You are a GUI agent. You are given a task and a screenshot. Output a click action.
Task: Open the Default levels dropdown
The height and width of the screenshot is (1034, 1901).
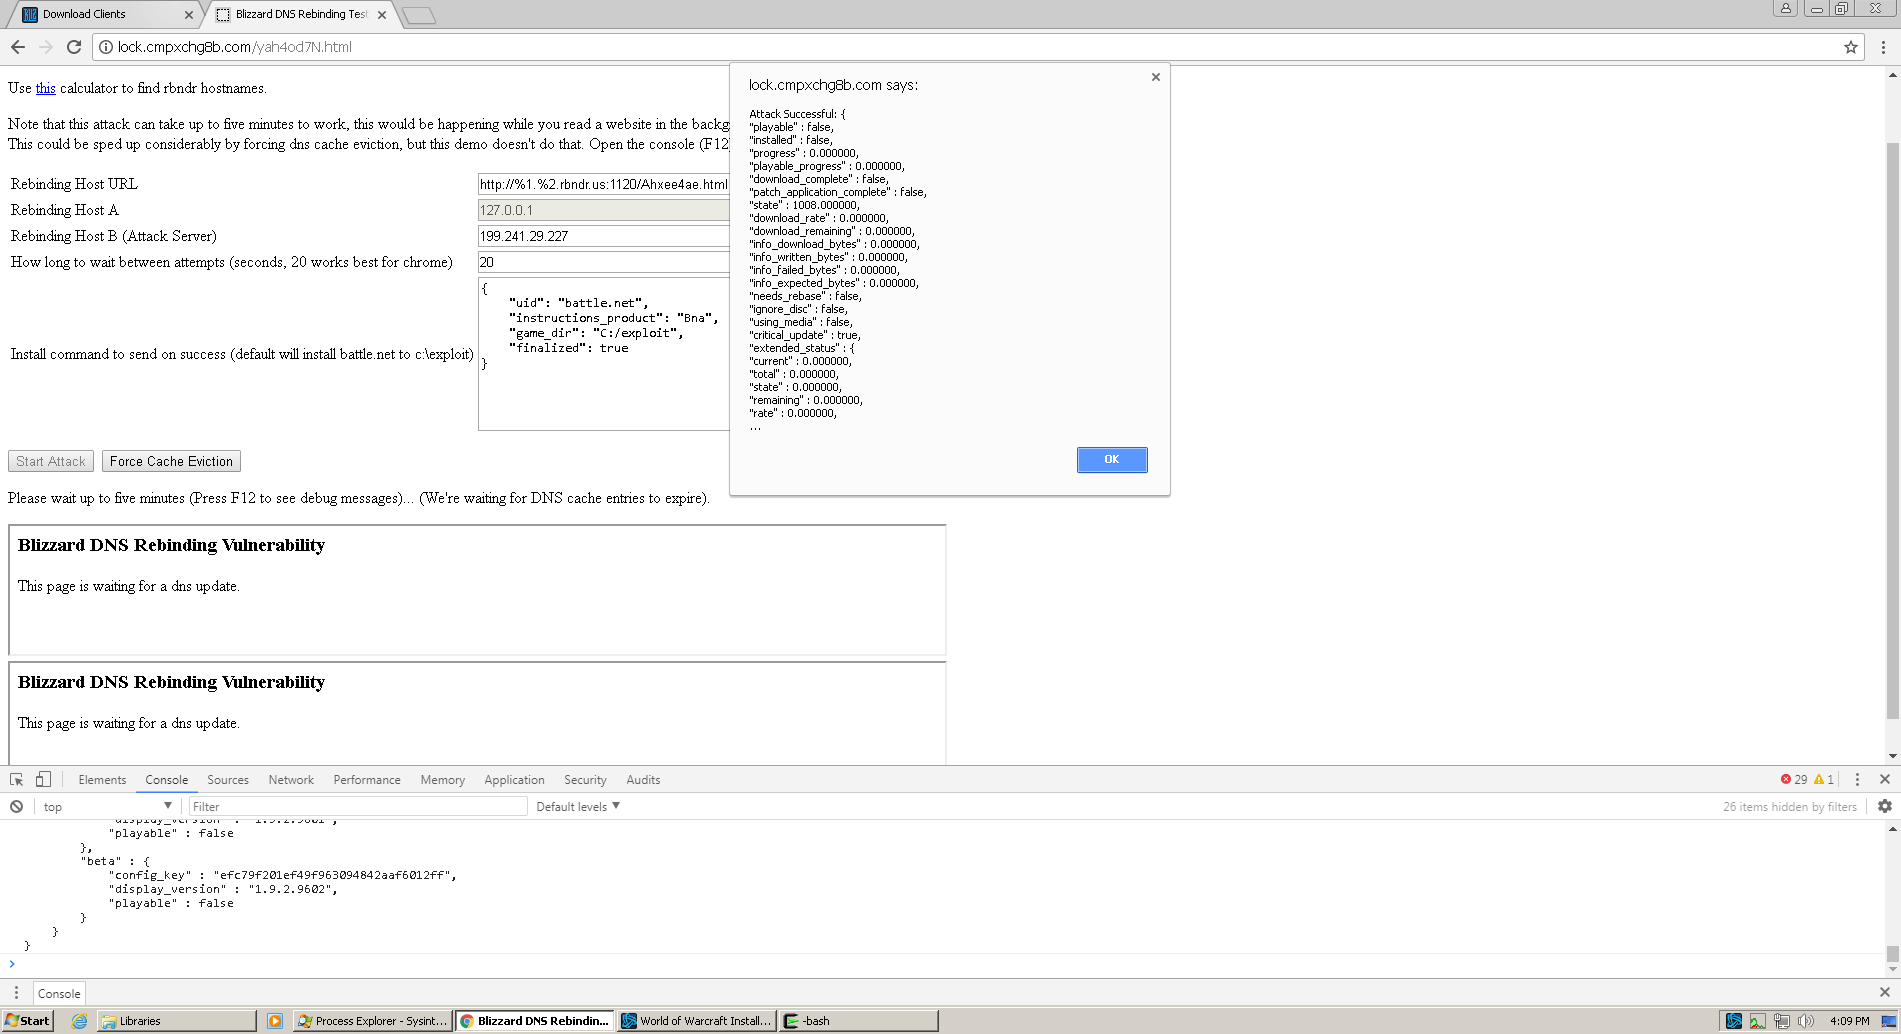point(578,806)
